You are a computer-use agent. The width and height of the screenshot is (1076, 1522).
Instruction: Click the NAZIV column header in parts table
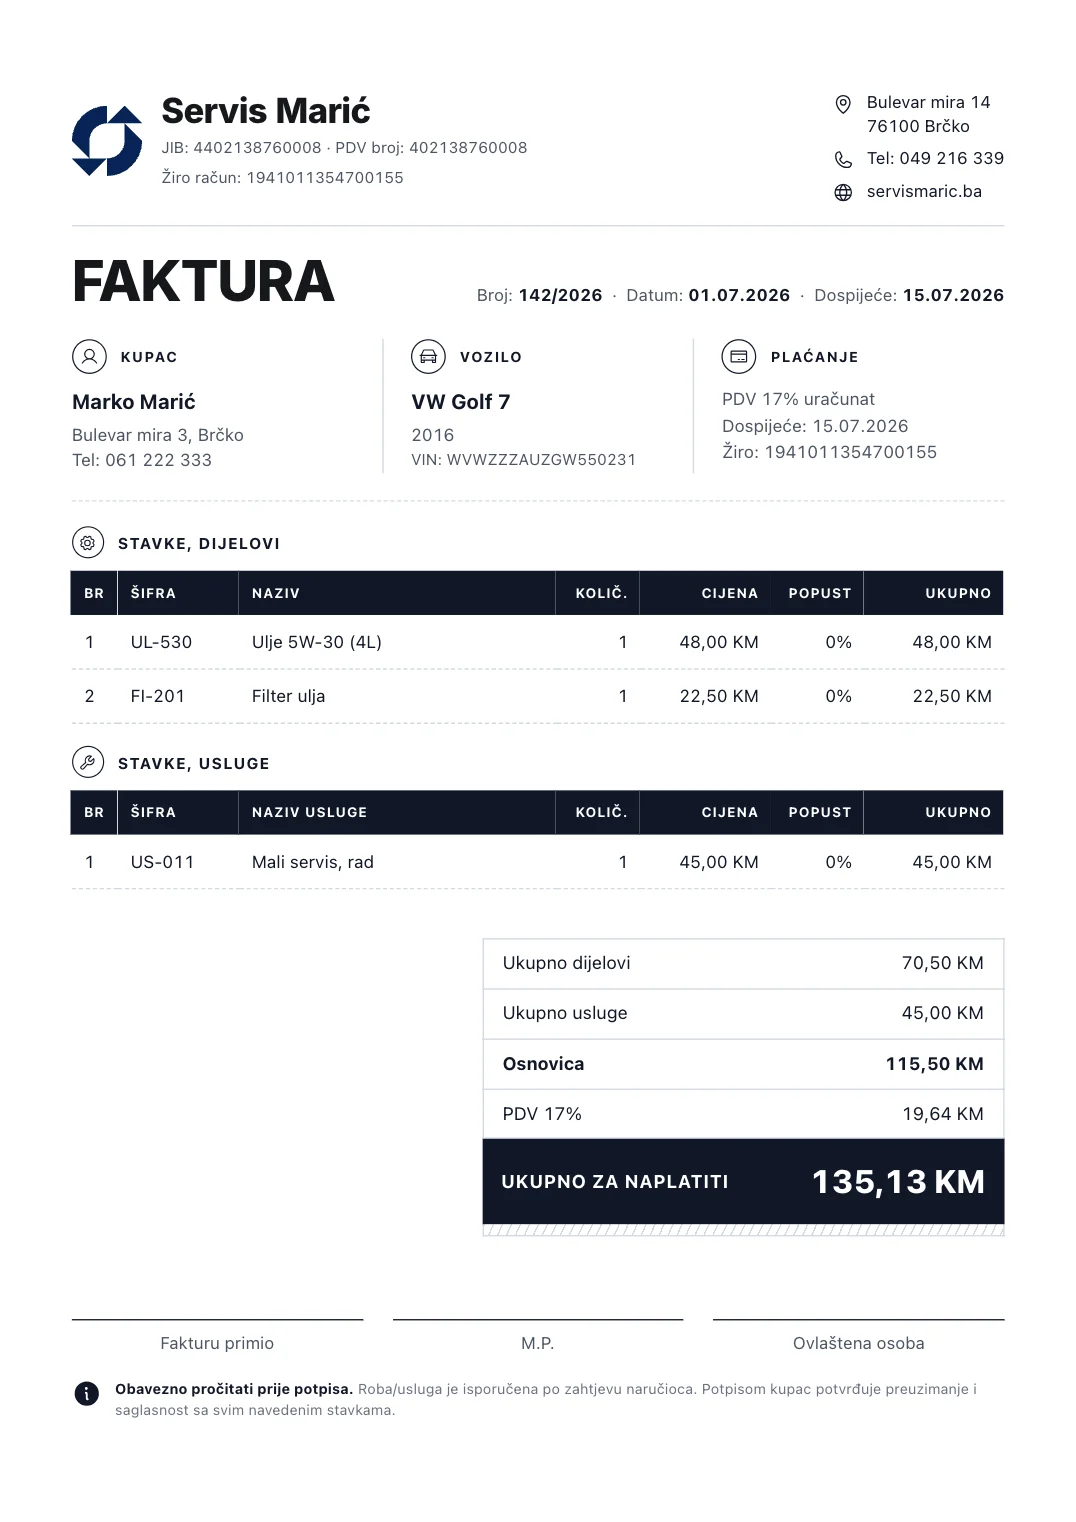[x=276, y=593]
